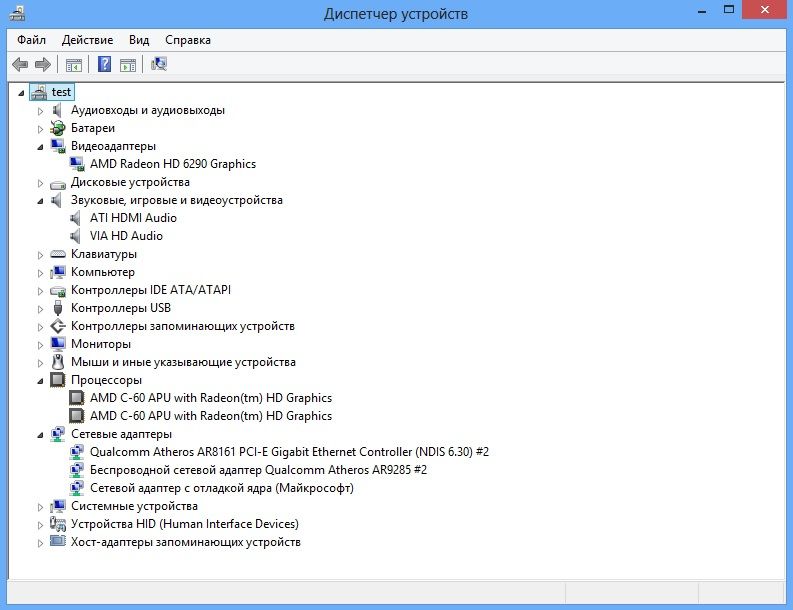Select Контроллеры USB category label

click(x=121, y=308)
